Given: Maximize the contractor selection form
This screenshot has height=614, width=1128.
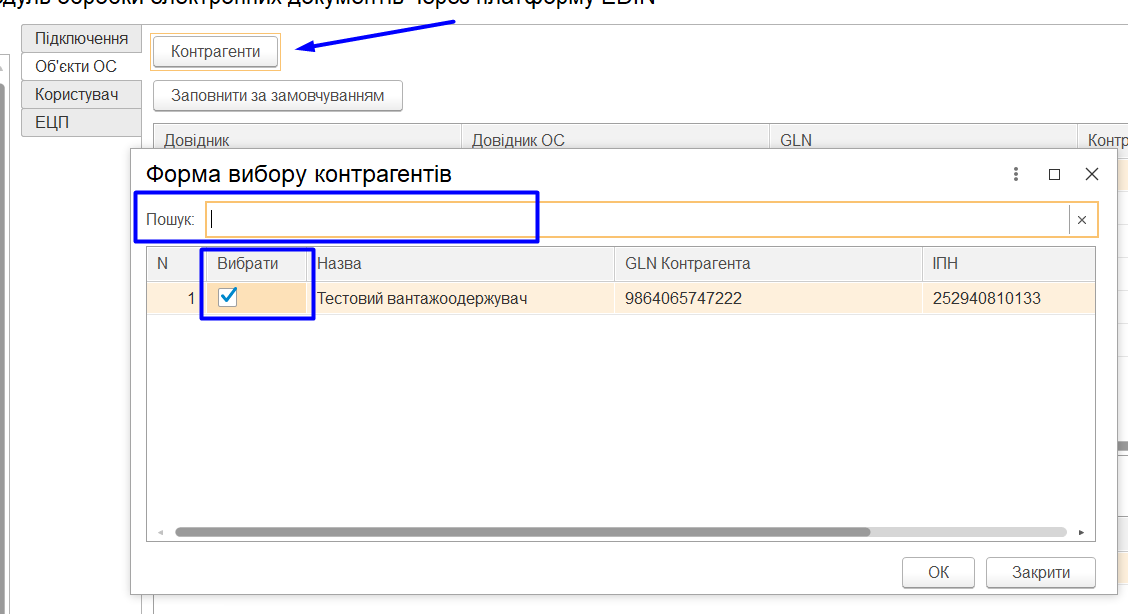Looking at the screenshot, I should [x=1055, y=174].
